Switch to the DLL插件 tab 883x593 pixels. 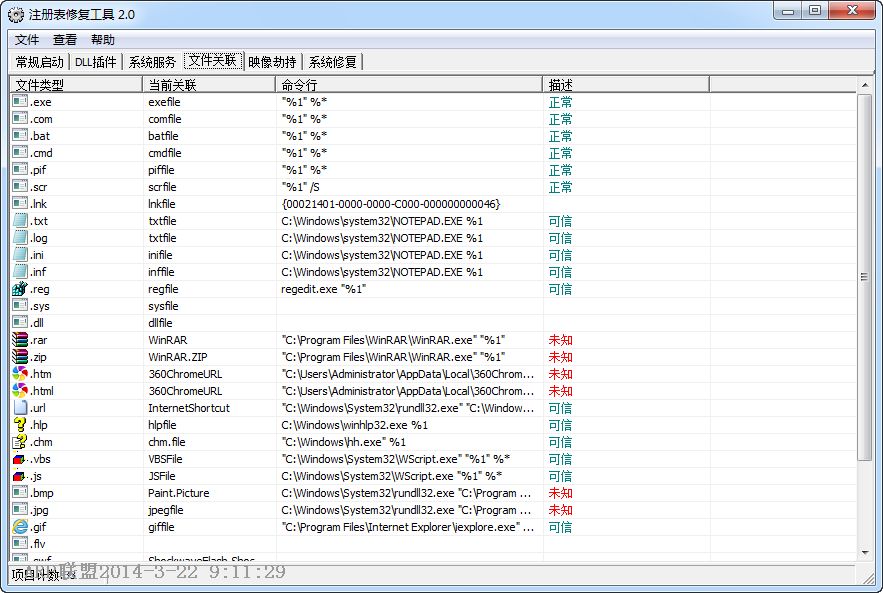[x=96, y=62]
